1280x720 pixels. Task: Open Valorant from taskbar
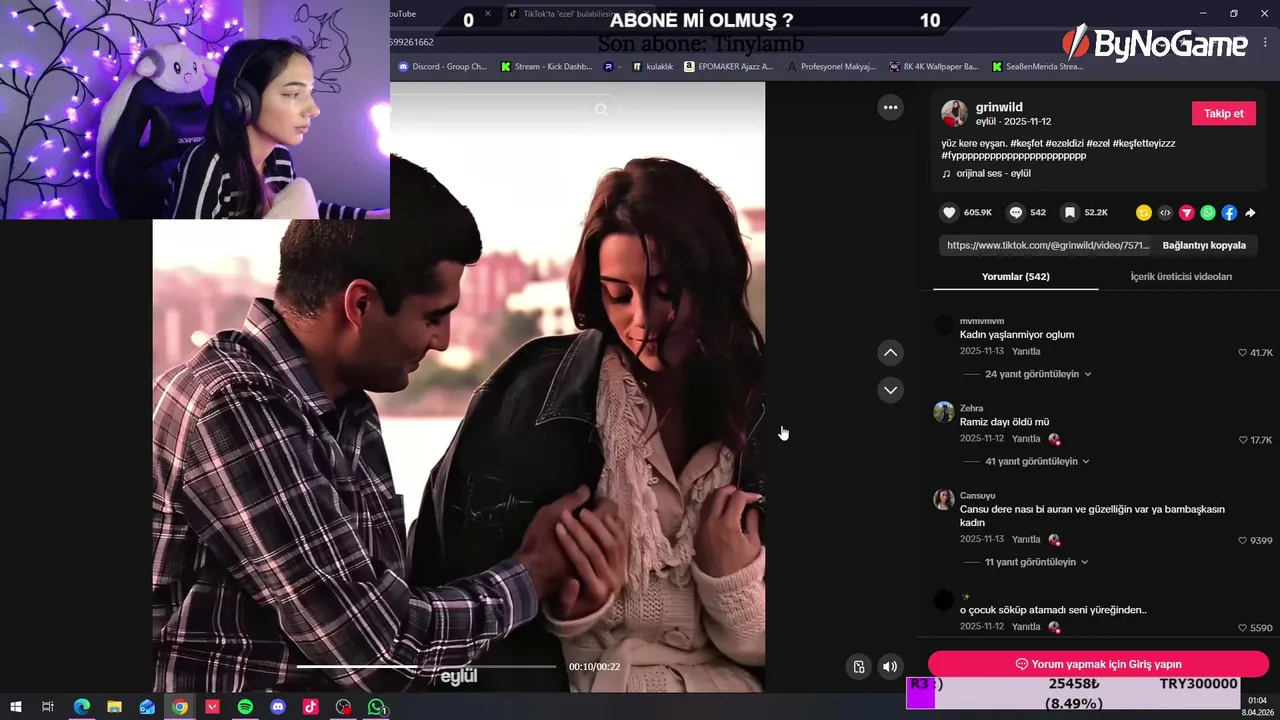tap(212, 707)
